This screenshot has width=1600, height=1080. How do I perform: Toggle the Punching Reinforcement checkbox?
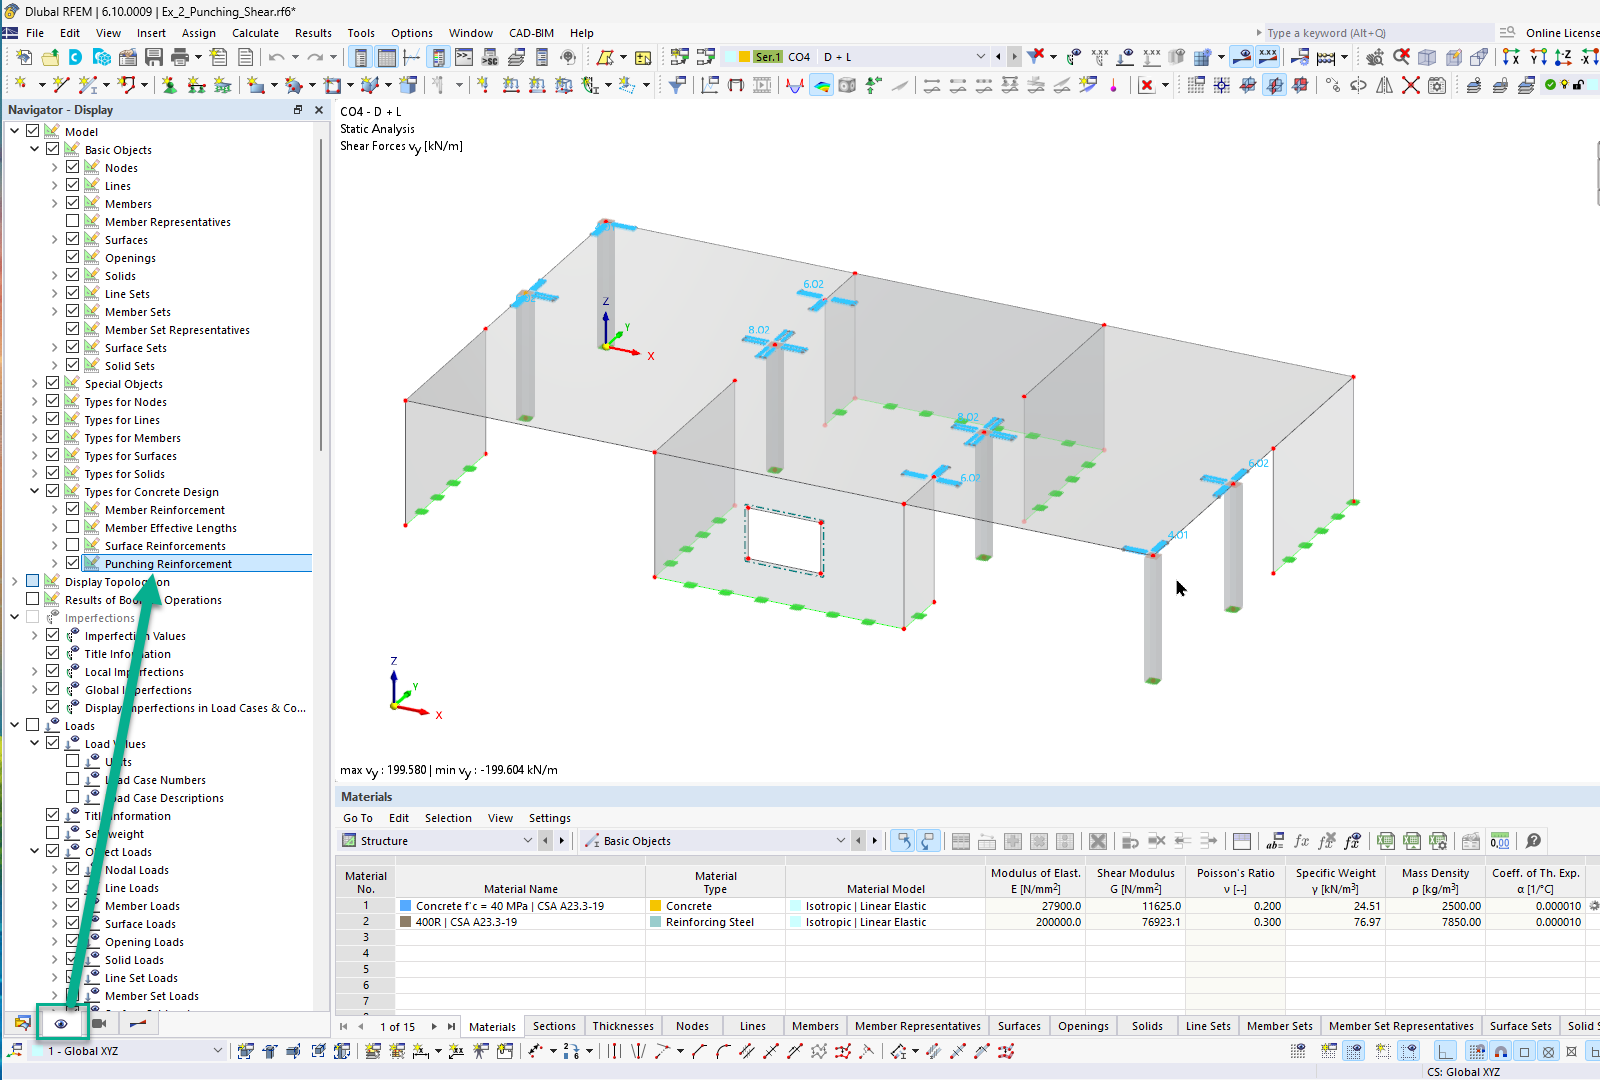click(72, 562)
